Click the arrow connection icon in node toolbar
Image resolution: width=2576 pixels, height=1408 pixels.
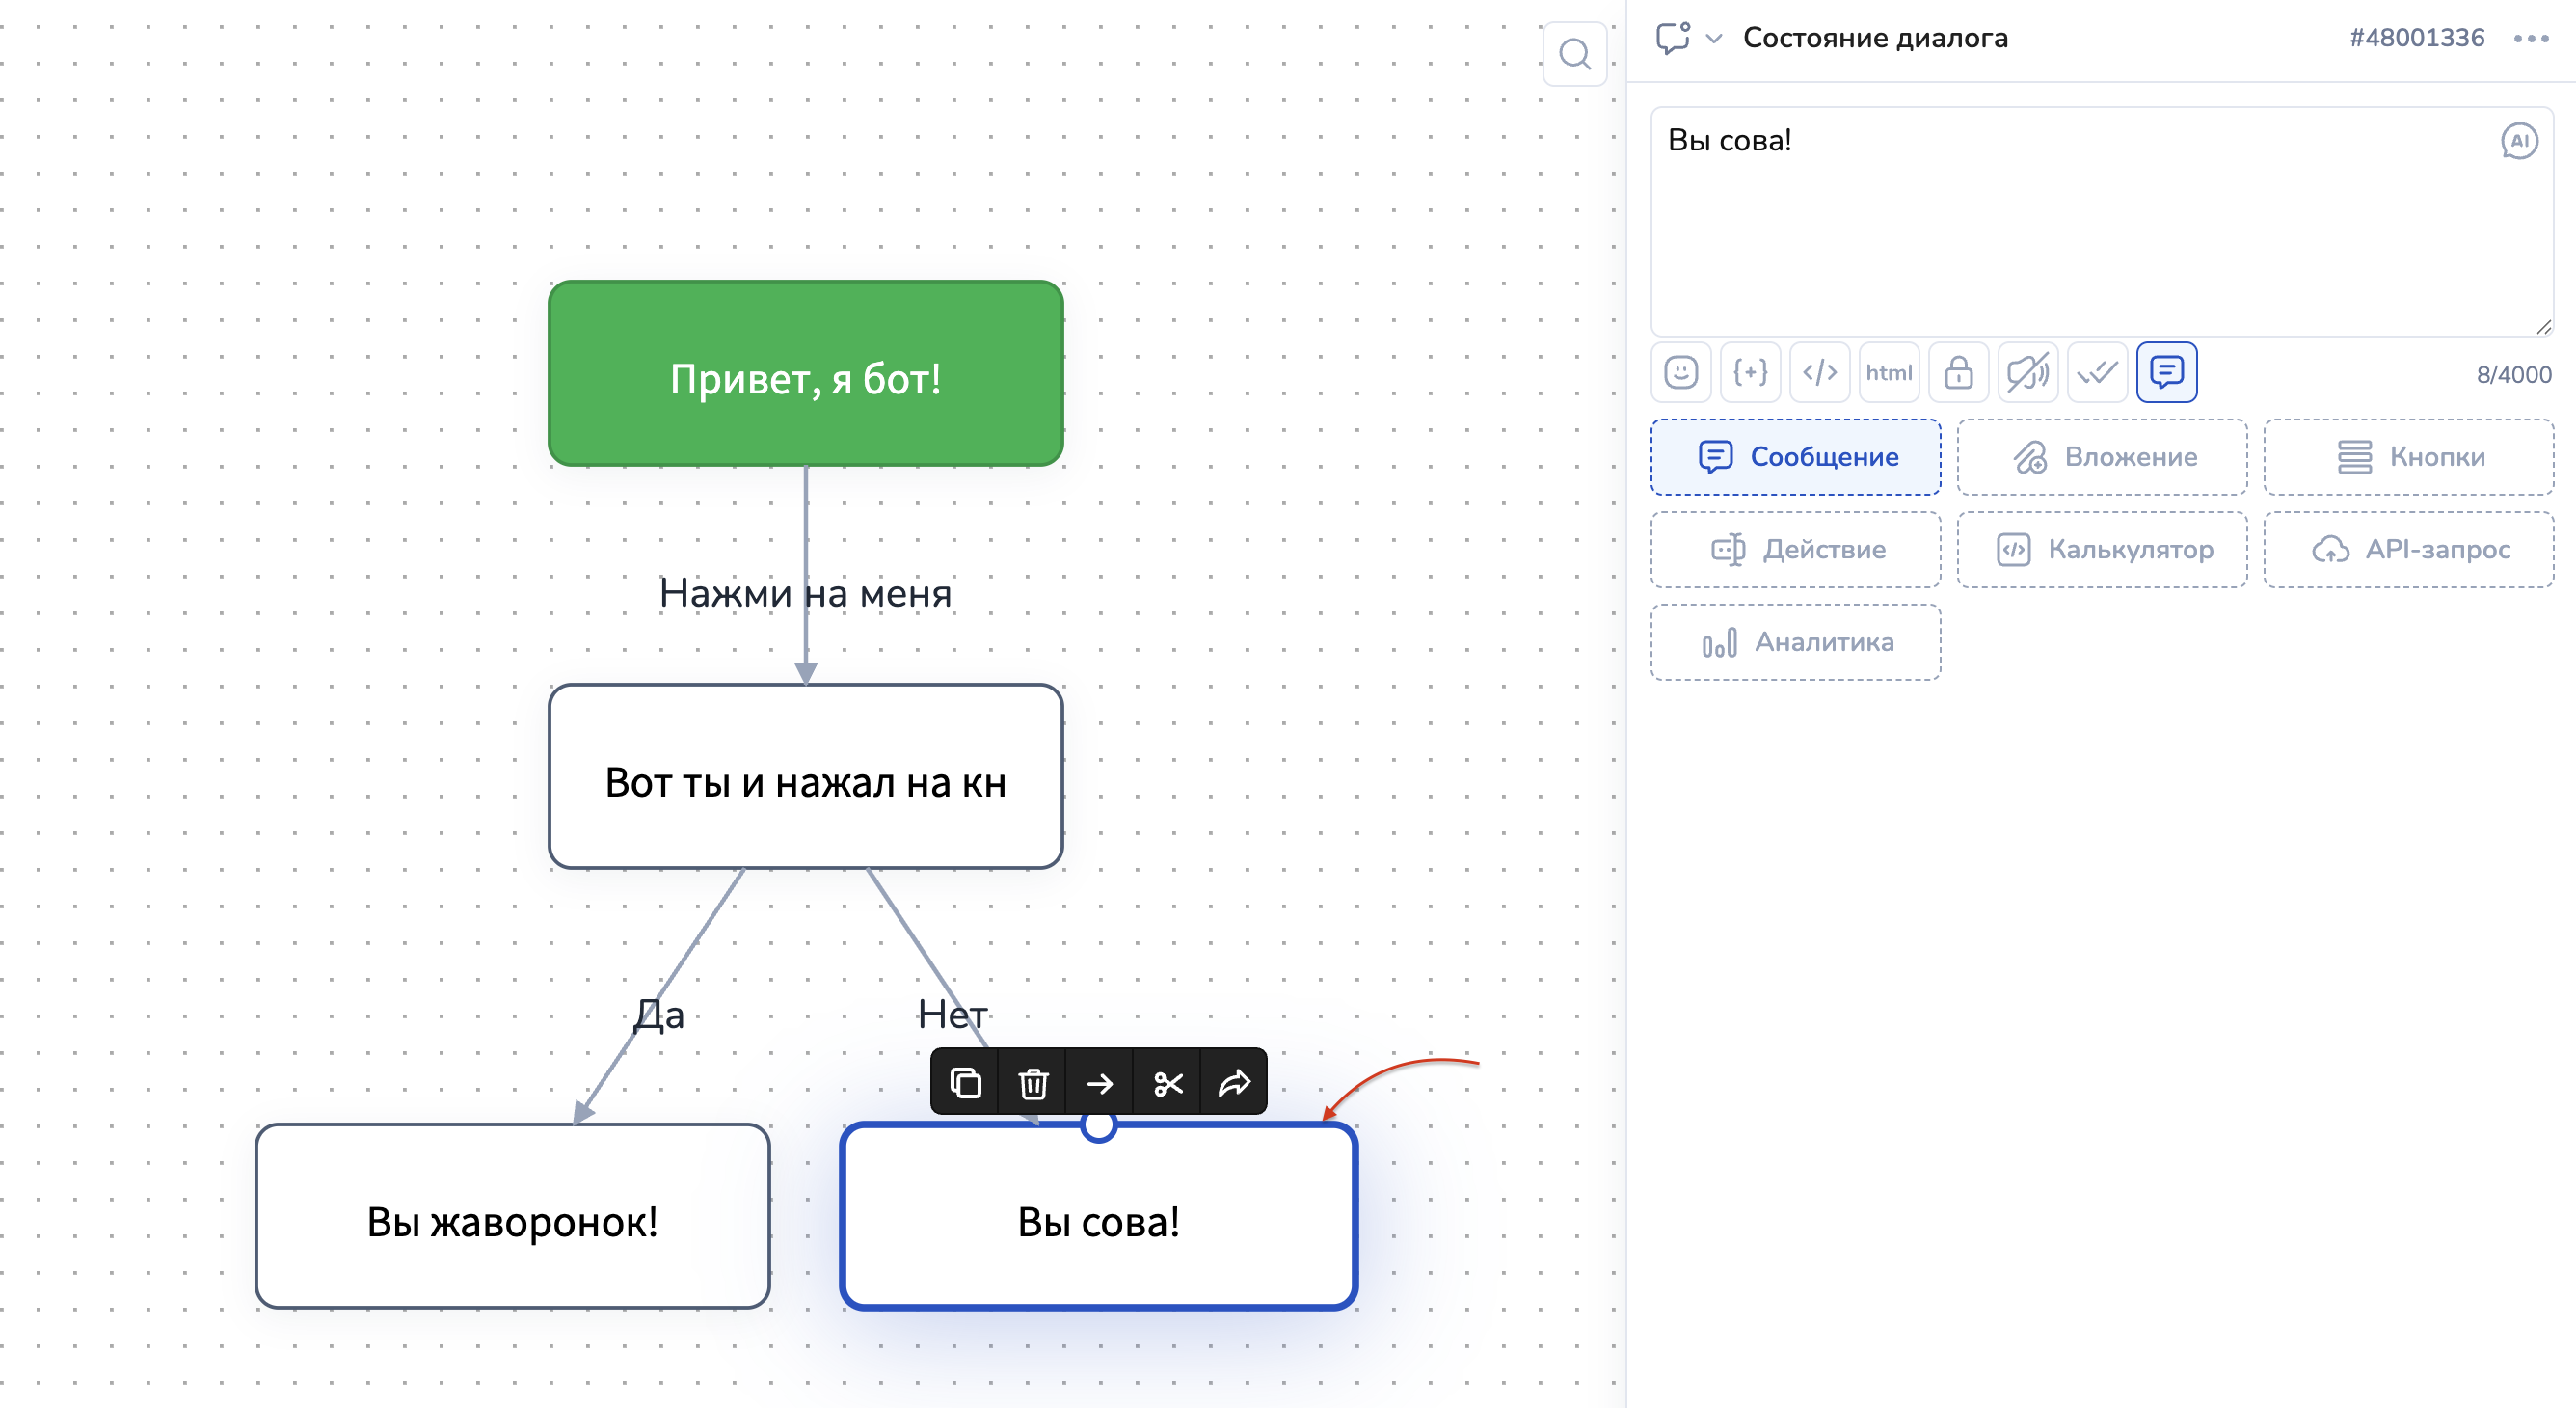click(1100, 1083)
